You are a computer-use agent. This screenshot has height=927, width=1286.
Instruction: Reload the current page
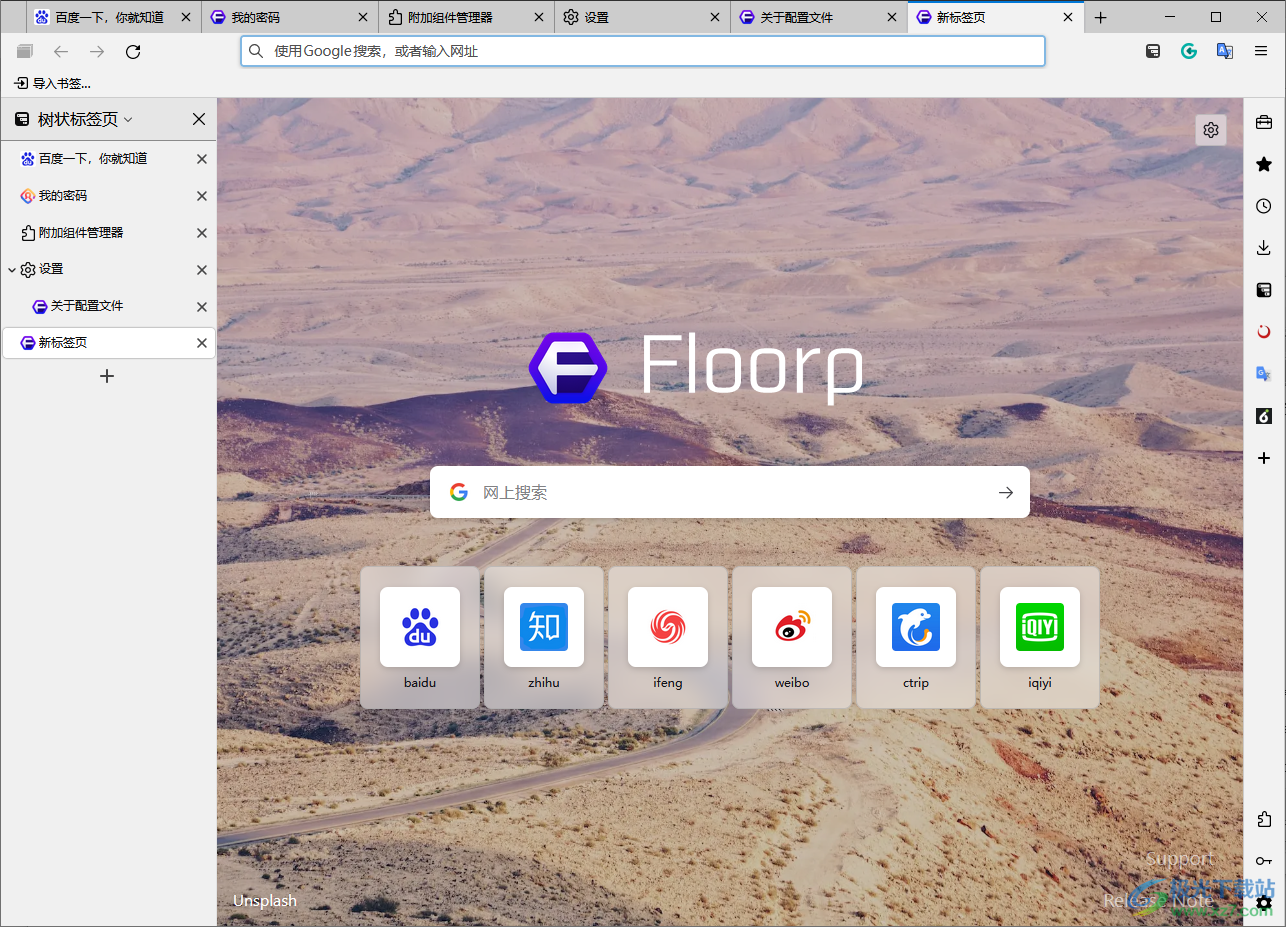133,51
